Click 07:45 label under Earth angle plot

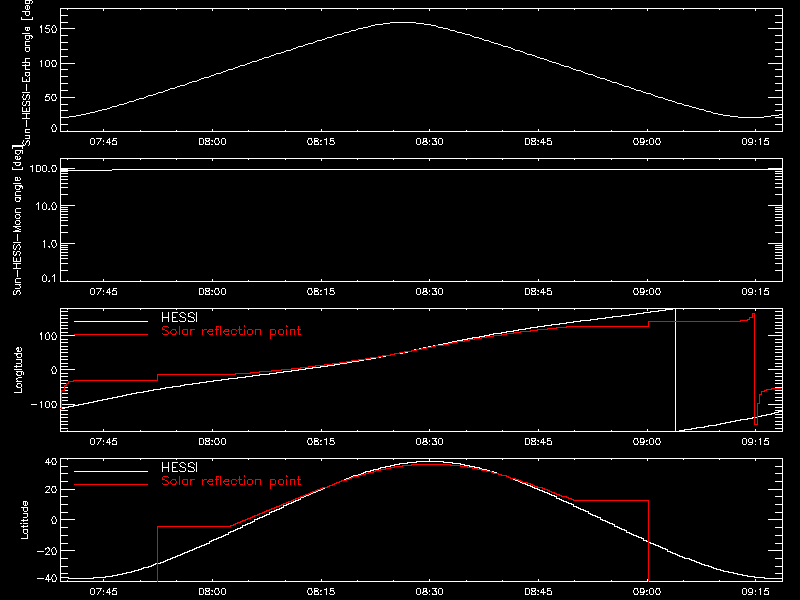pyautogui.click(x=103, y=142)
